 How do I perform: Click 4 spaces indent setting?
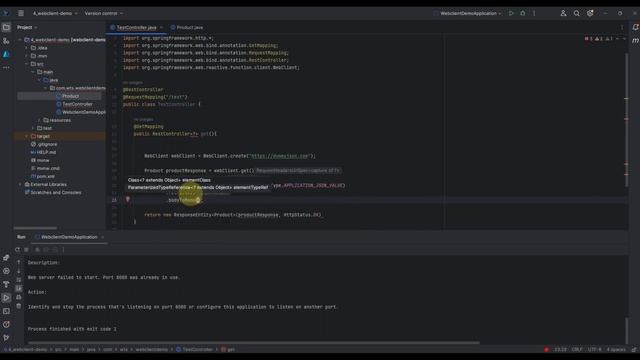pos(616,349)
